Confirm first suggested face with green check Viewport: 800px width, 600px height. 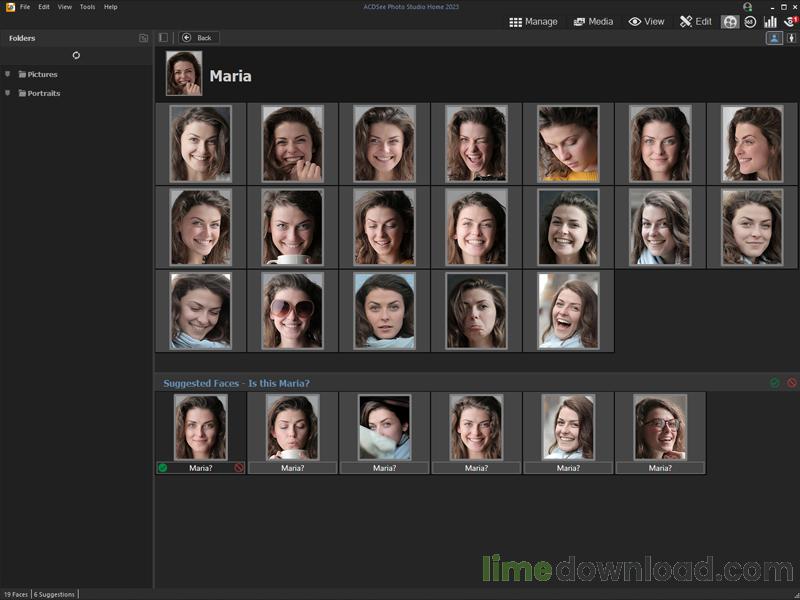pyautogui.click(x=162, y=467)
